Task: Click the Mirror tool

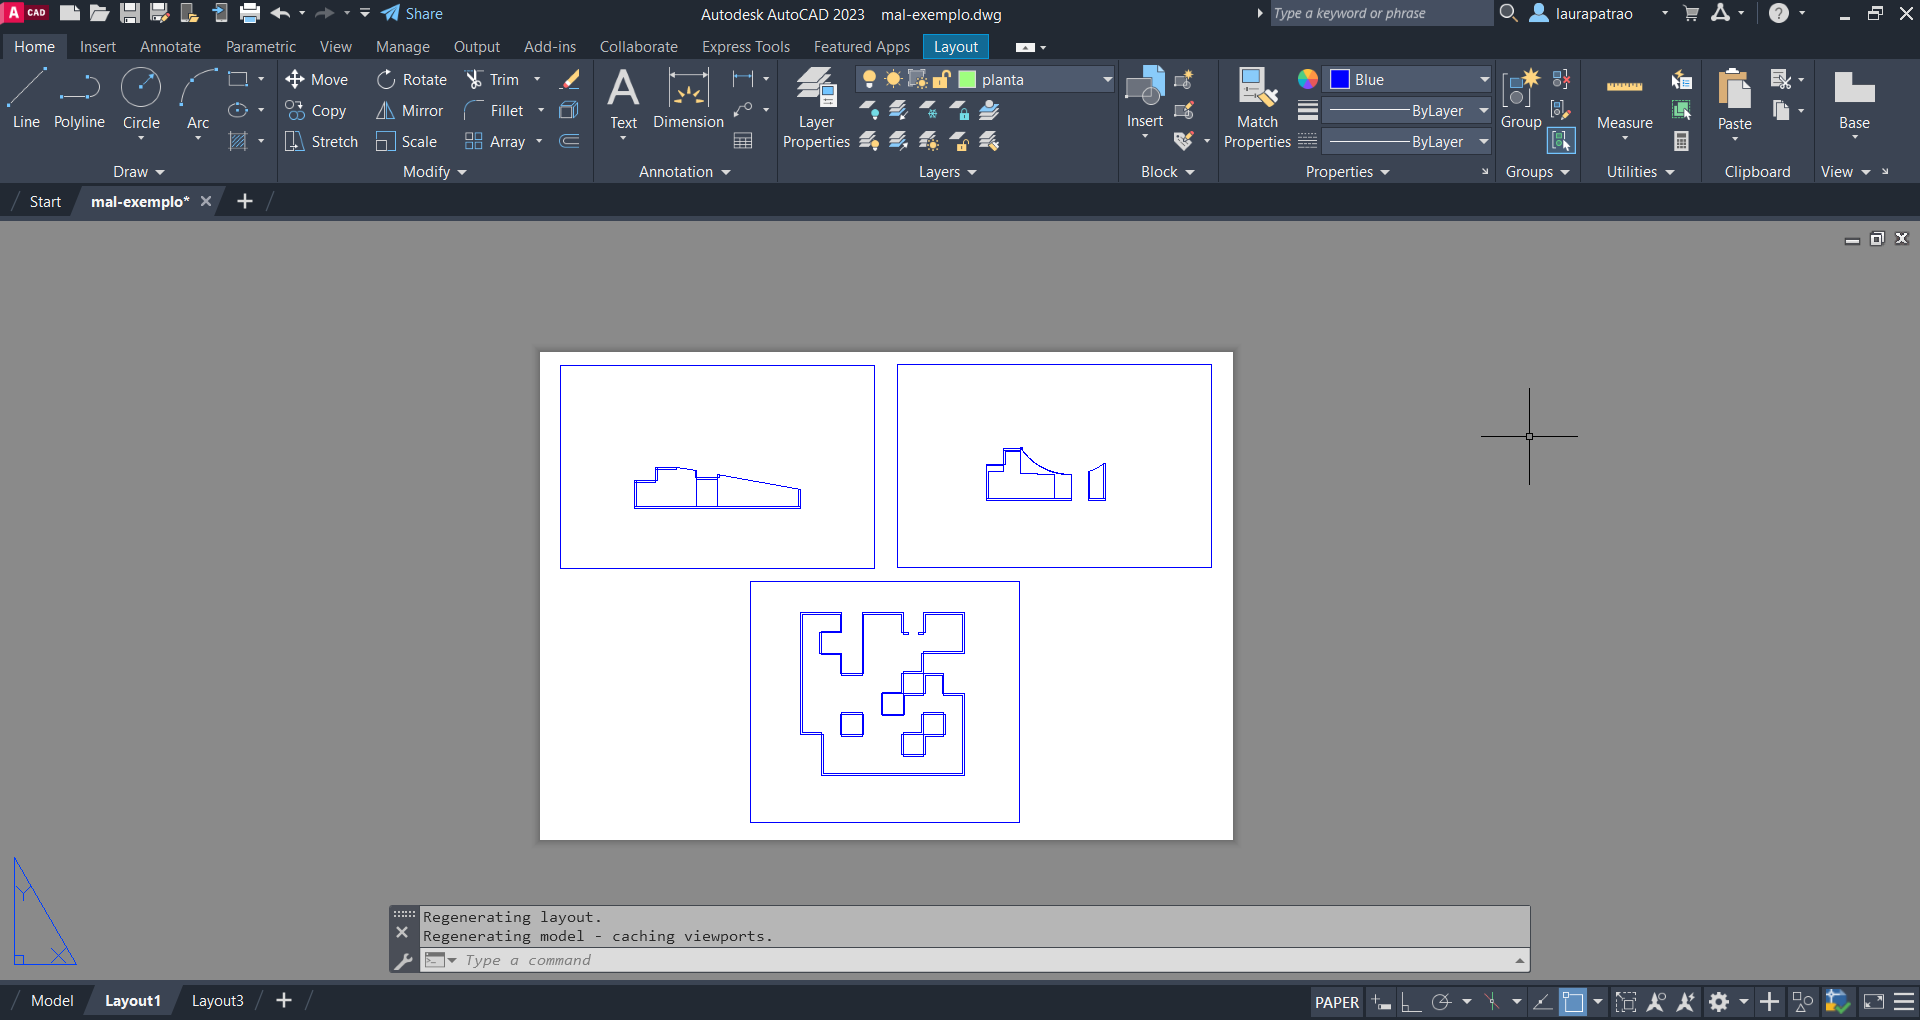Action: (410, 111)
